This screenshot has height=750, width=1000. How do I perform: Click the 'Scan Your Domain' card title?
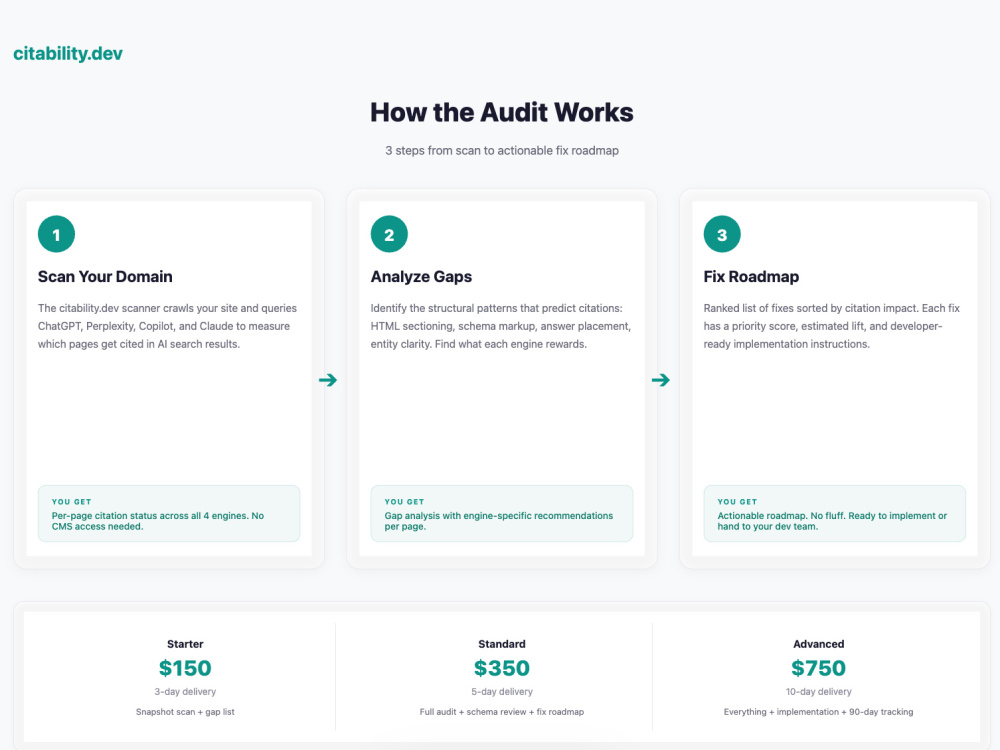pyautogui.click(x=105, y=277)
